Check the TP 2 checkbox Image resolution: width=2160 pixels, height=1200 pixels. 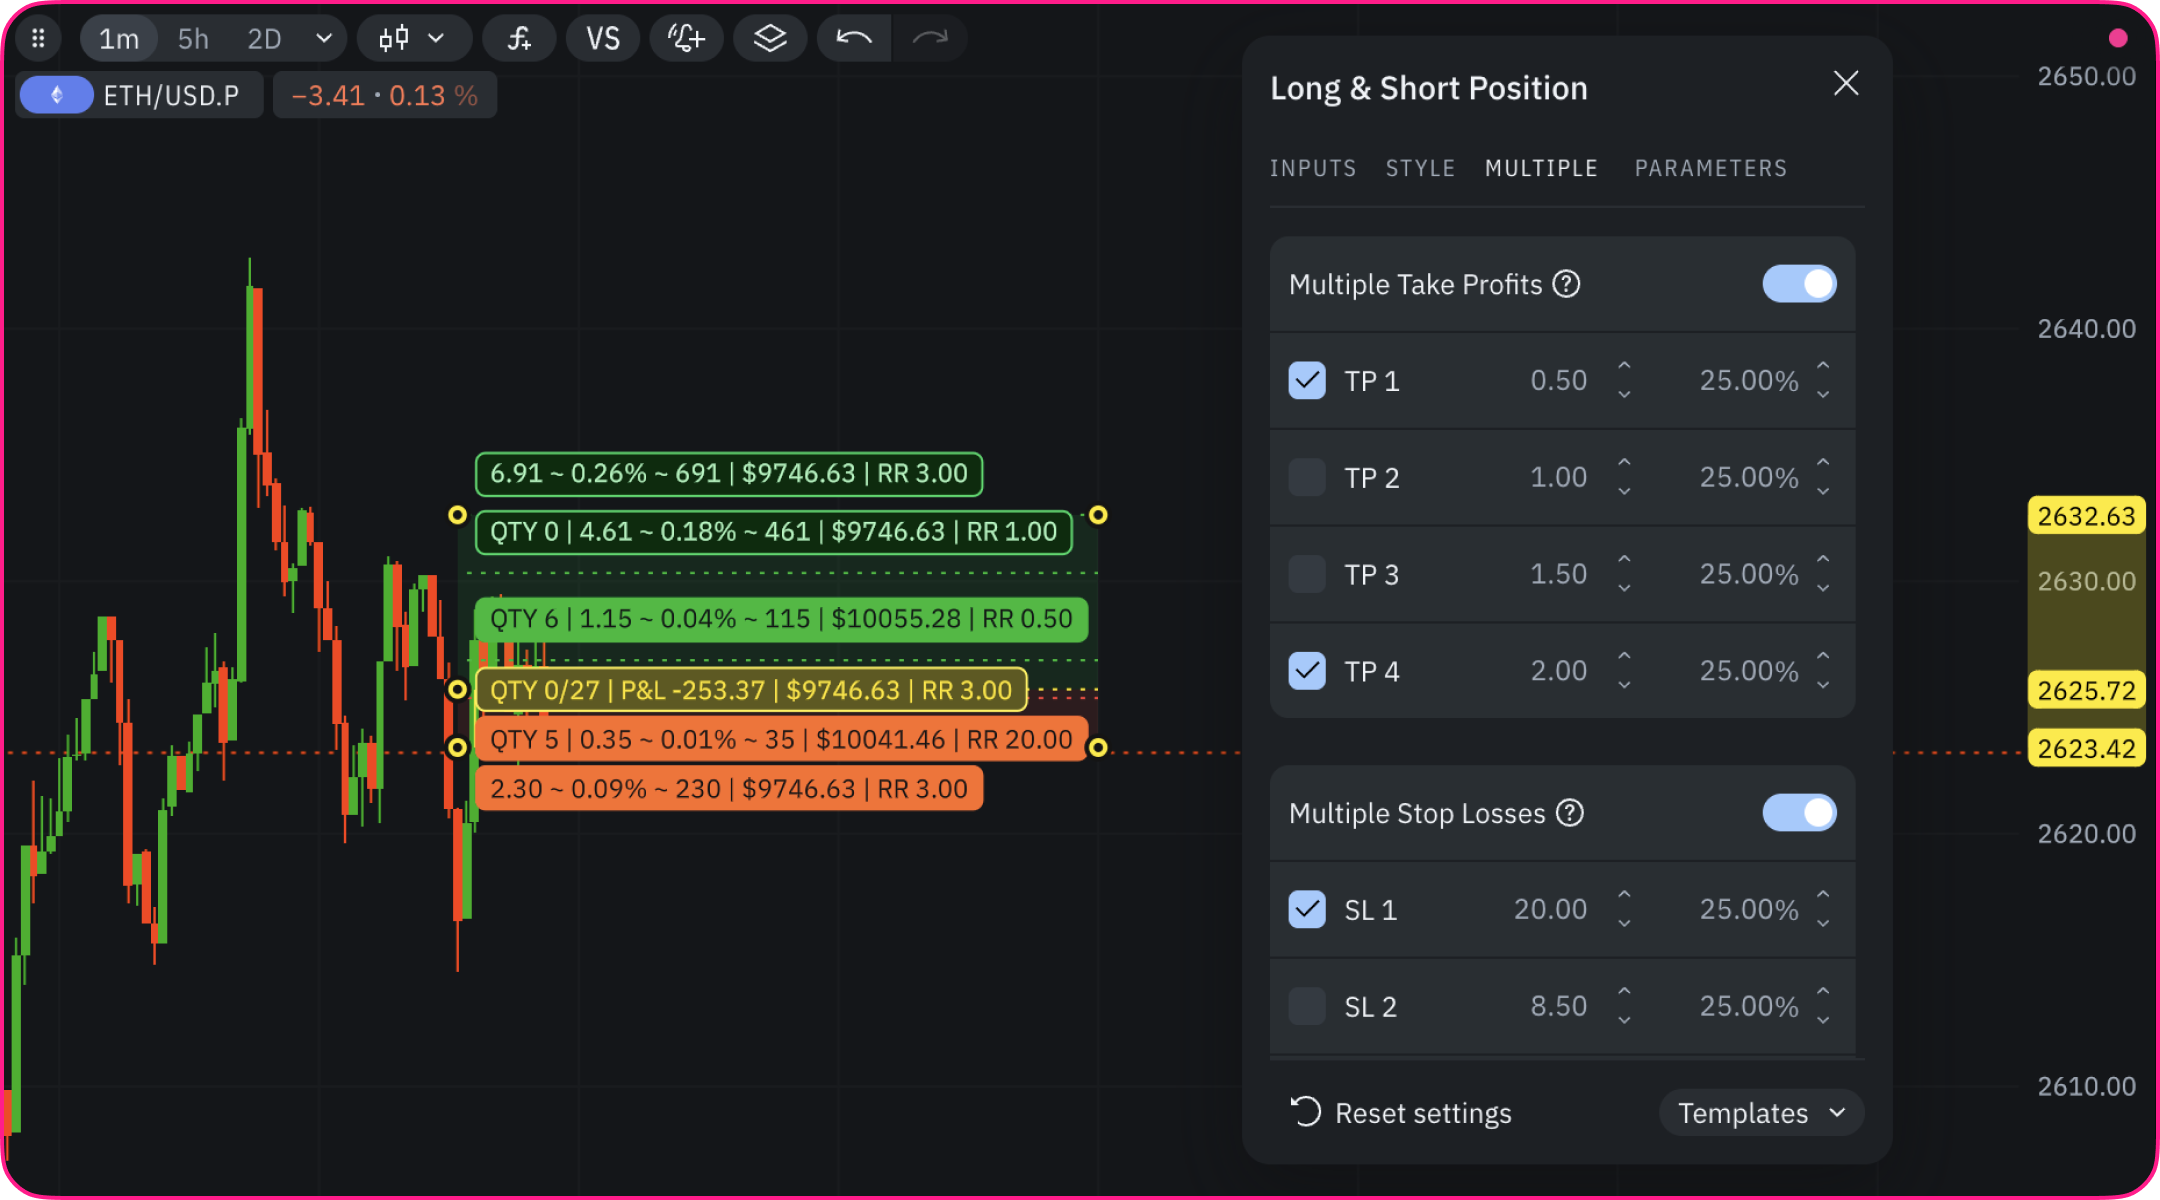[1307, 478]
